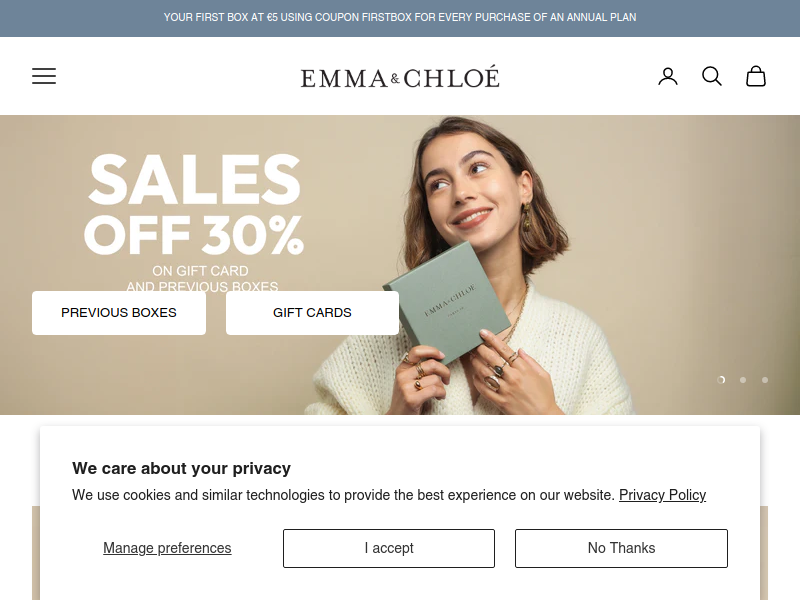Open the search magnifier icon
The width and height of the screenshot is (800, 600).
point(712,77)
